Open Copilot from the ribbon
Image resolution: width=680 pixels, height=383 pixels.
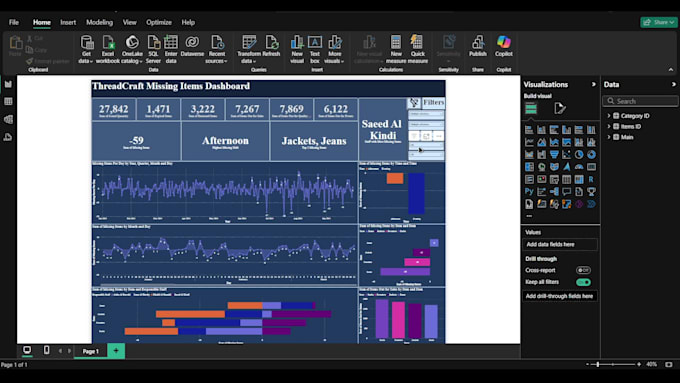pyautogui.click(x=503, y=46)
